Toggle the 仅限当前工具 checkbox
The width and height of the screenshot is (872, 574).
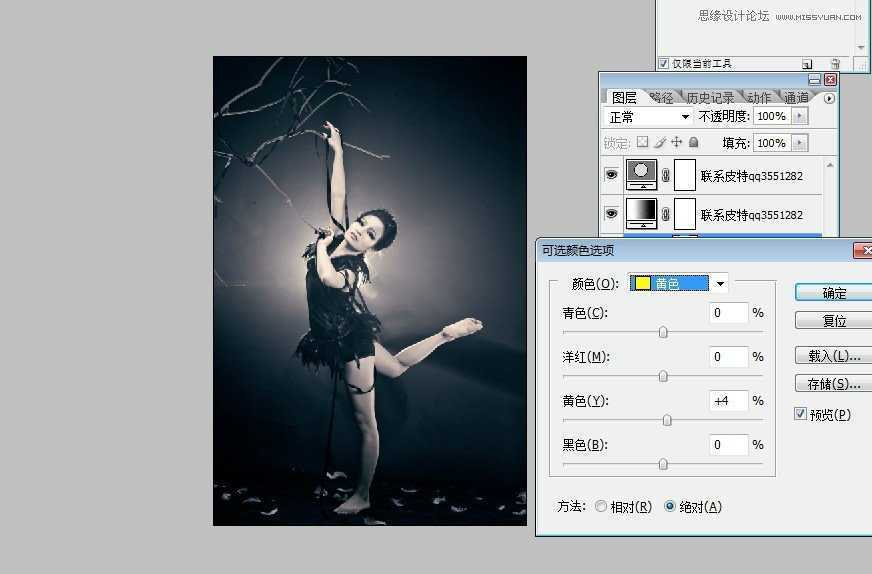663,63
